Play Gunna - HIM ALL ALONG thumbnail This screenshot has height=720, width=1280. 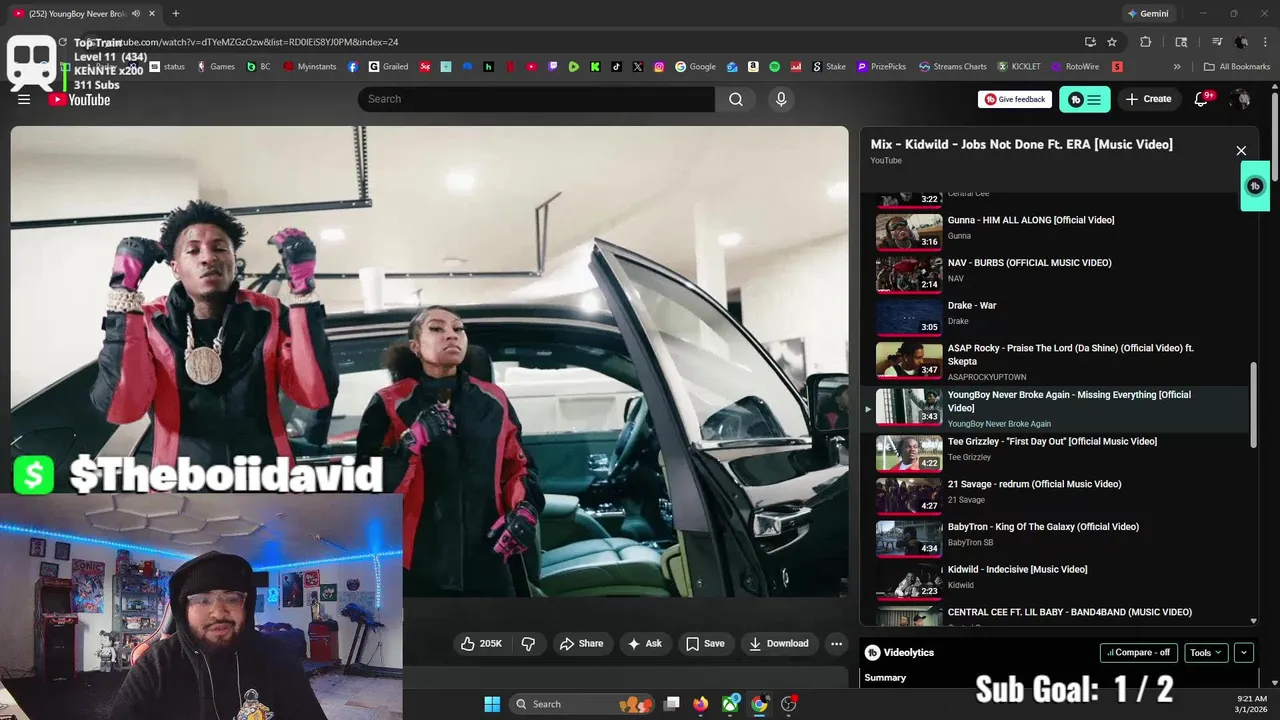[909, 232]
